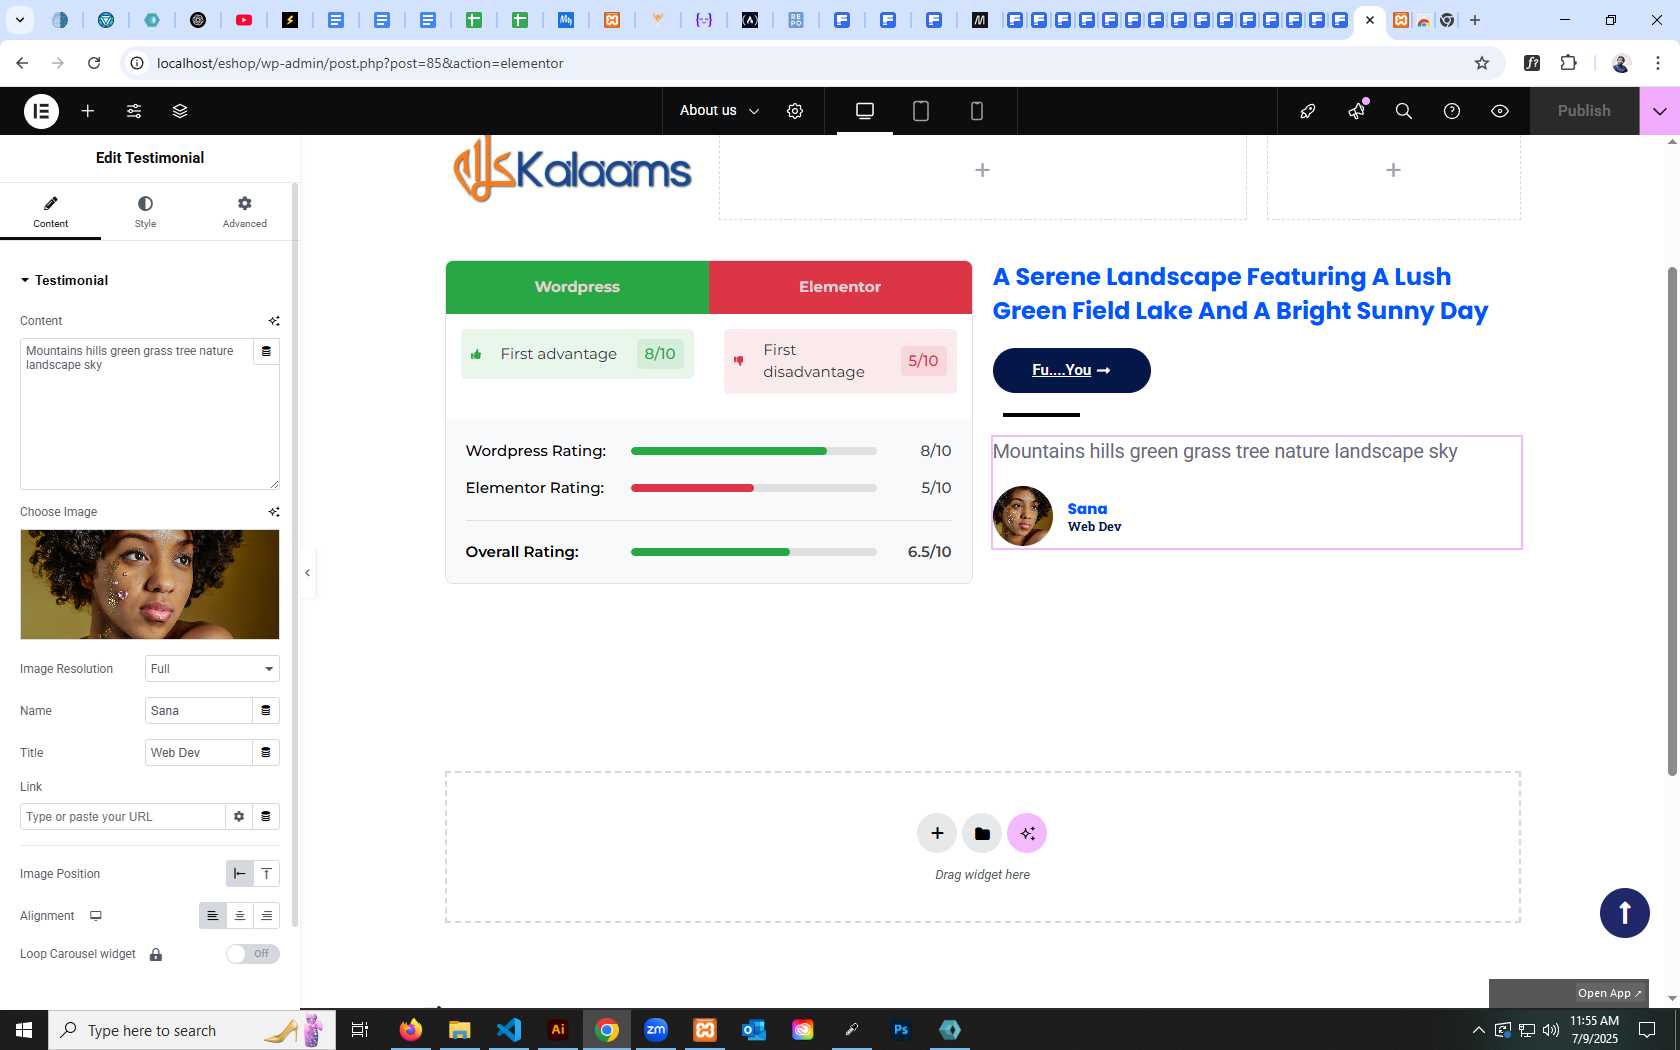Click the Wordpress Rating progress bar
Screen dimensions: 1680x1050
click(754, 451)
